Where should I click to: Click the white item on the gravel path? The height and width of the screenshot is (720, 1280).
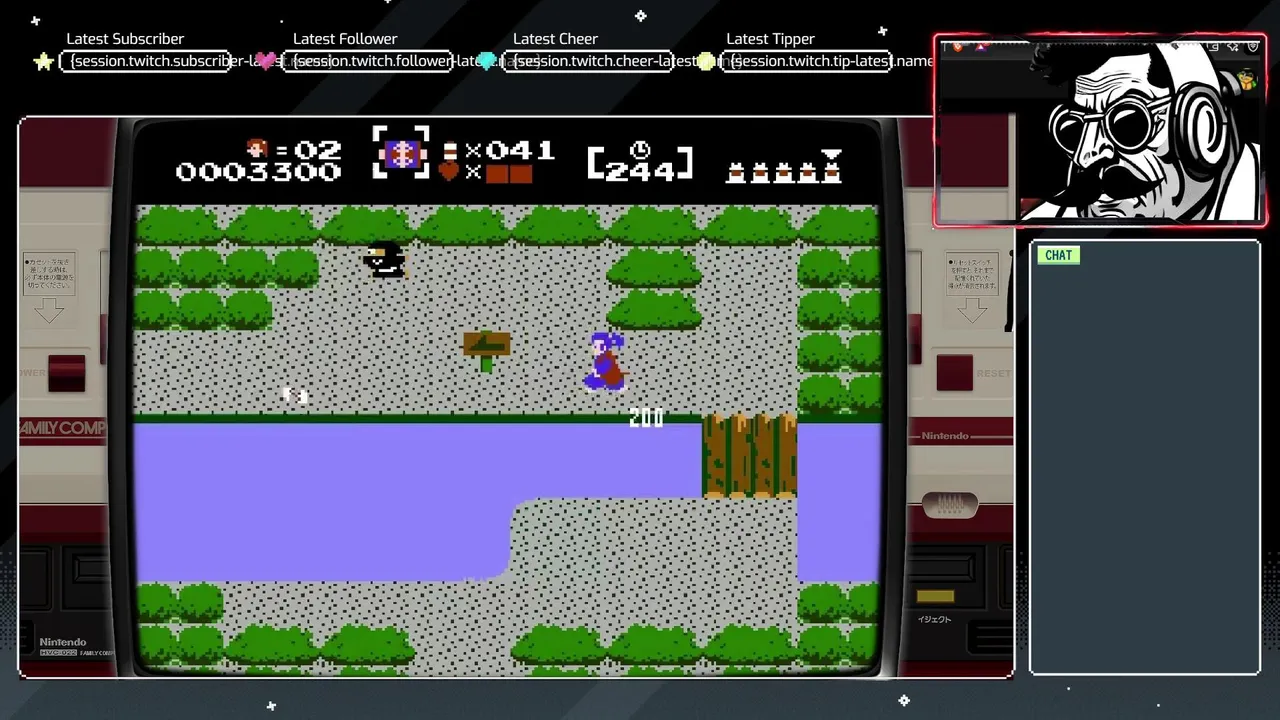295,395
